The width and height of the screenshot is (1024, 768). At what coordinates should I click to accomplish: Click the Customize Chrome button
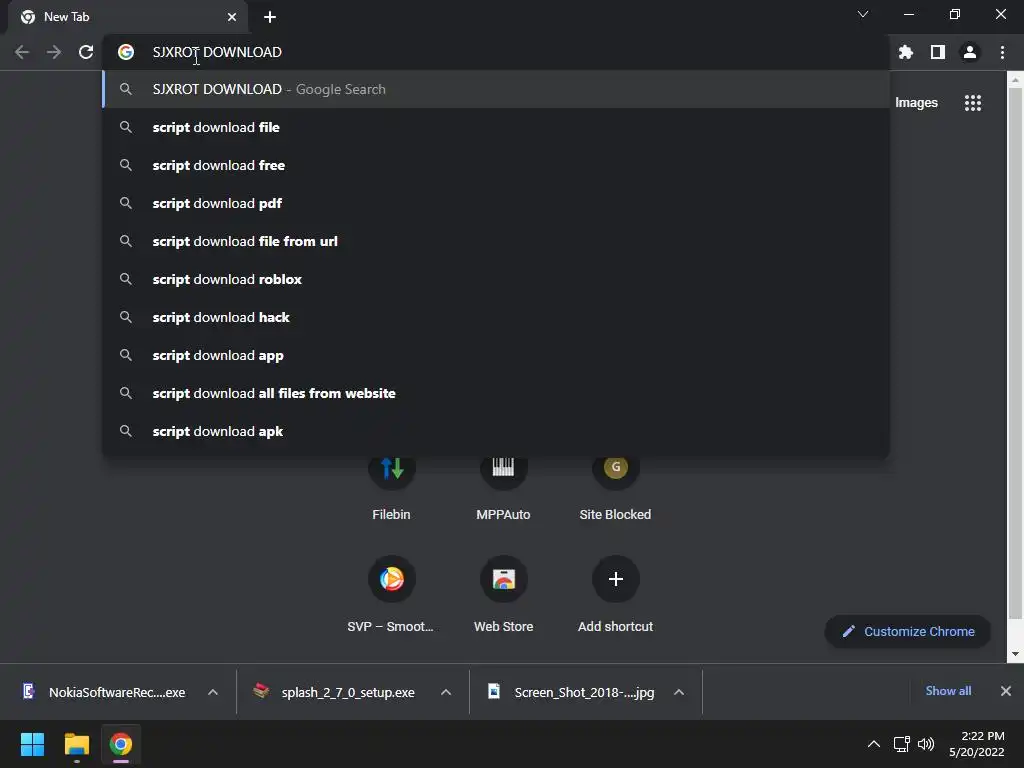(908, 632)
